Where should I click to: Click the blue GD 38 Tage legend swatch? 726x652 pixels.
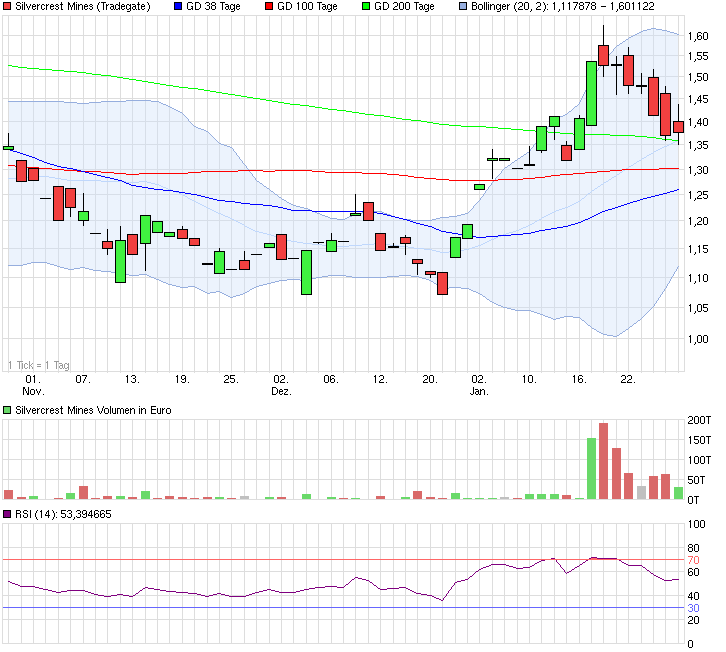178,6
